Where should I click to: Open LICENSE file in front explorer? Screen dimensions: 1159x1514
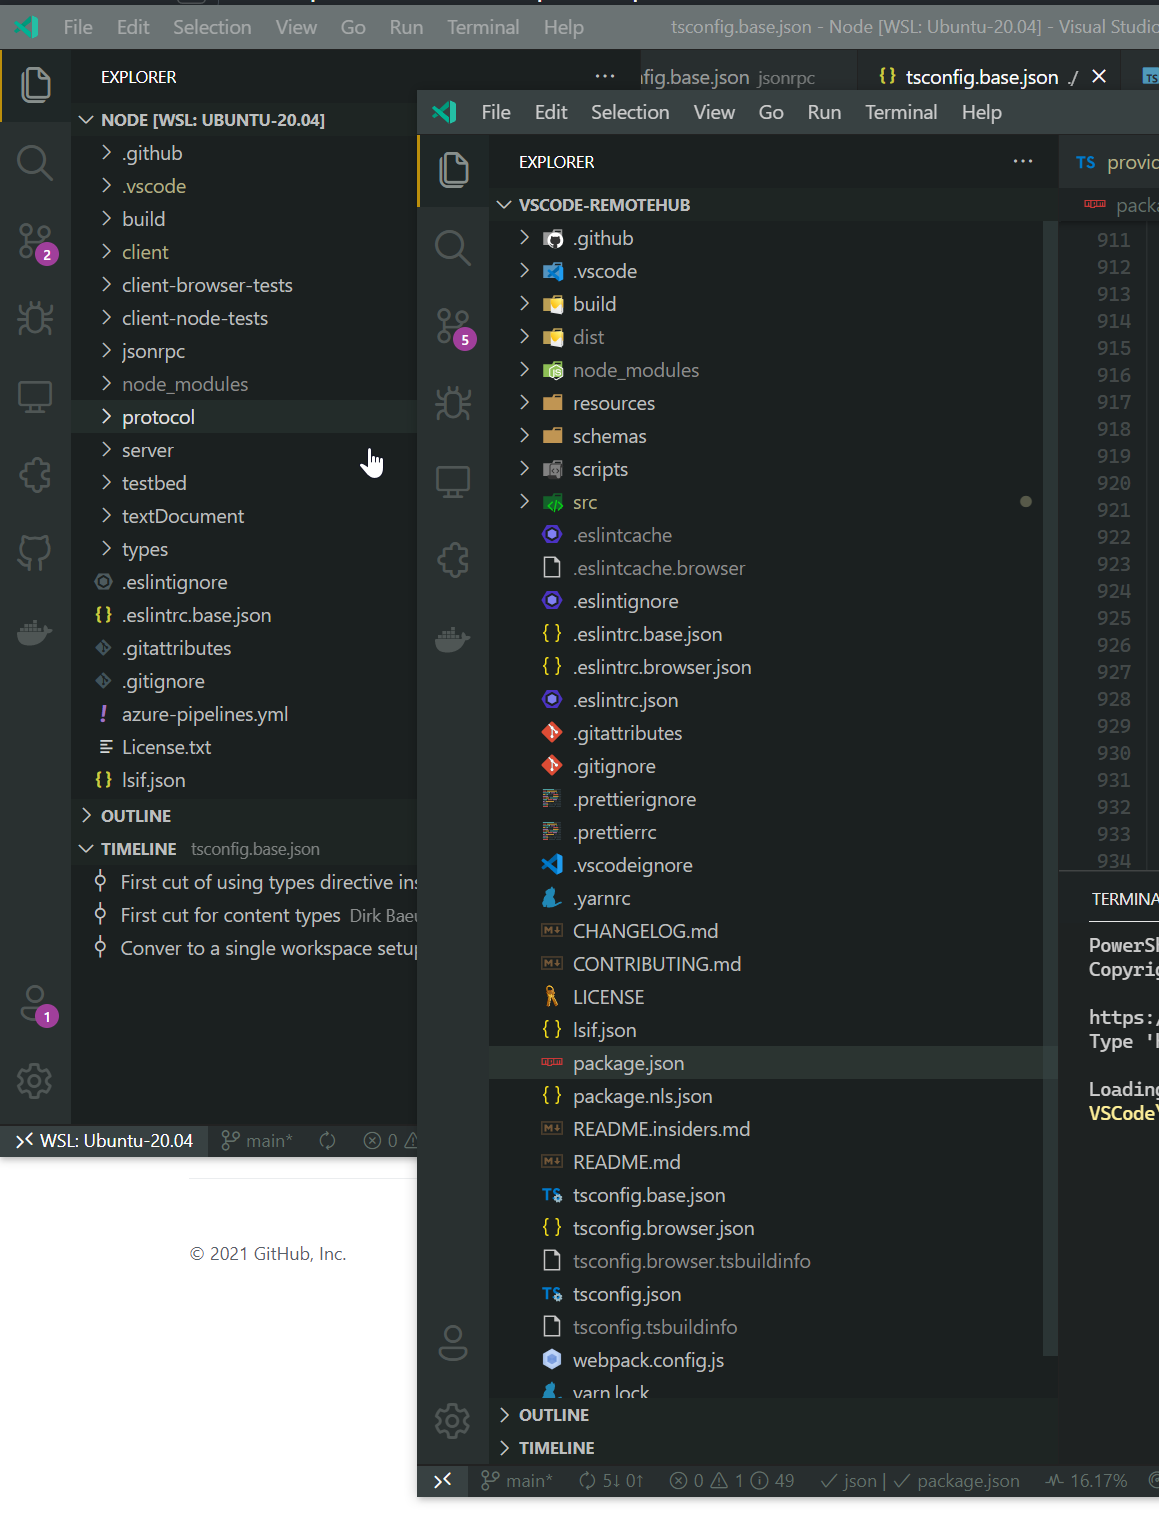tap(772, 997)
